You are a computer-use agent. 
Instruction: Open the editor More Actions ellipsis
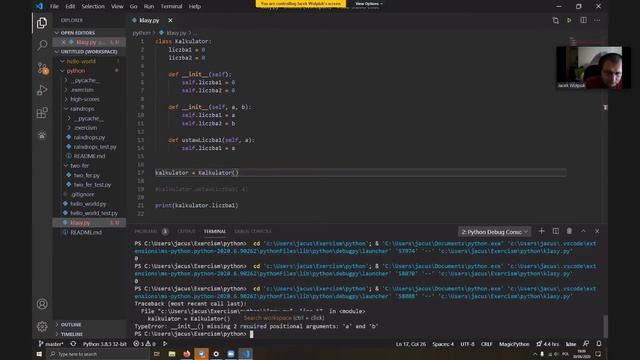pyautogui.click(x=597, y=20)
